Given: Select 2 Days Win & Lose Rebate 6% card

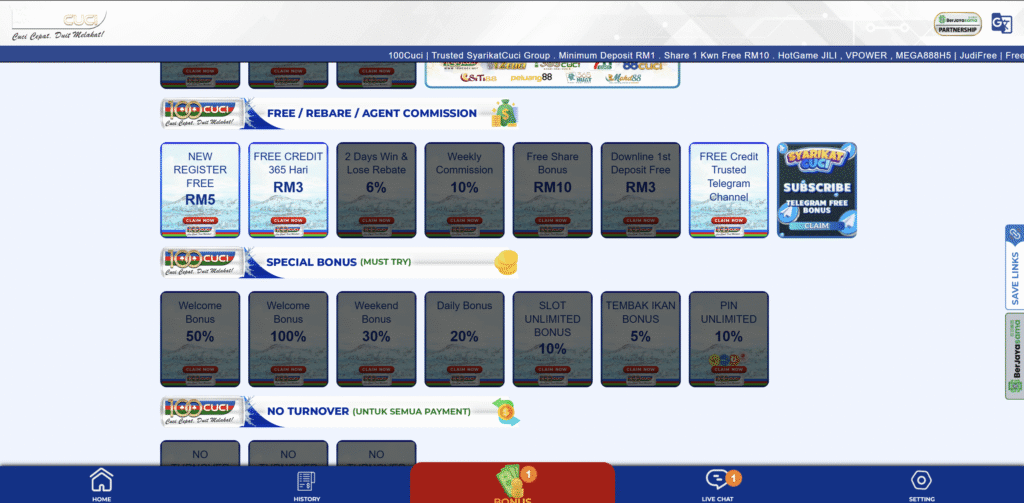Looking at the screenshot, I should click(376, 190).
